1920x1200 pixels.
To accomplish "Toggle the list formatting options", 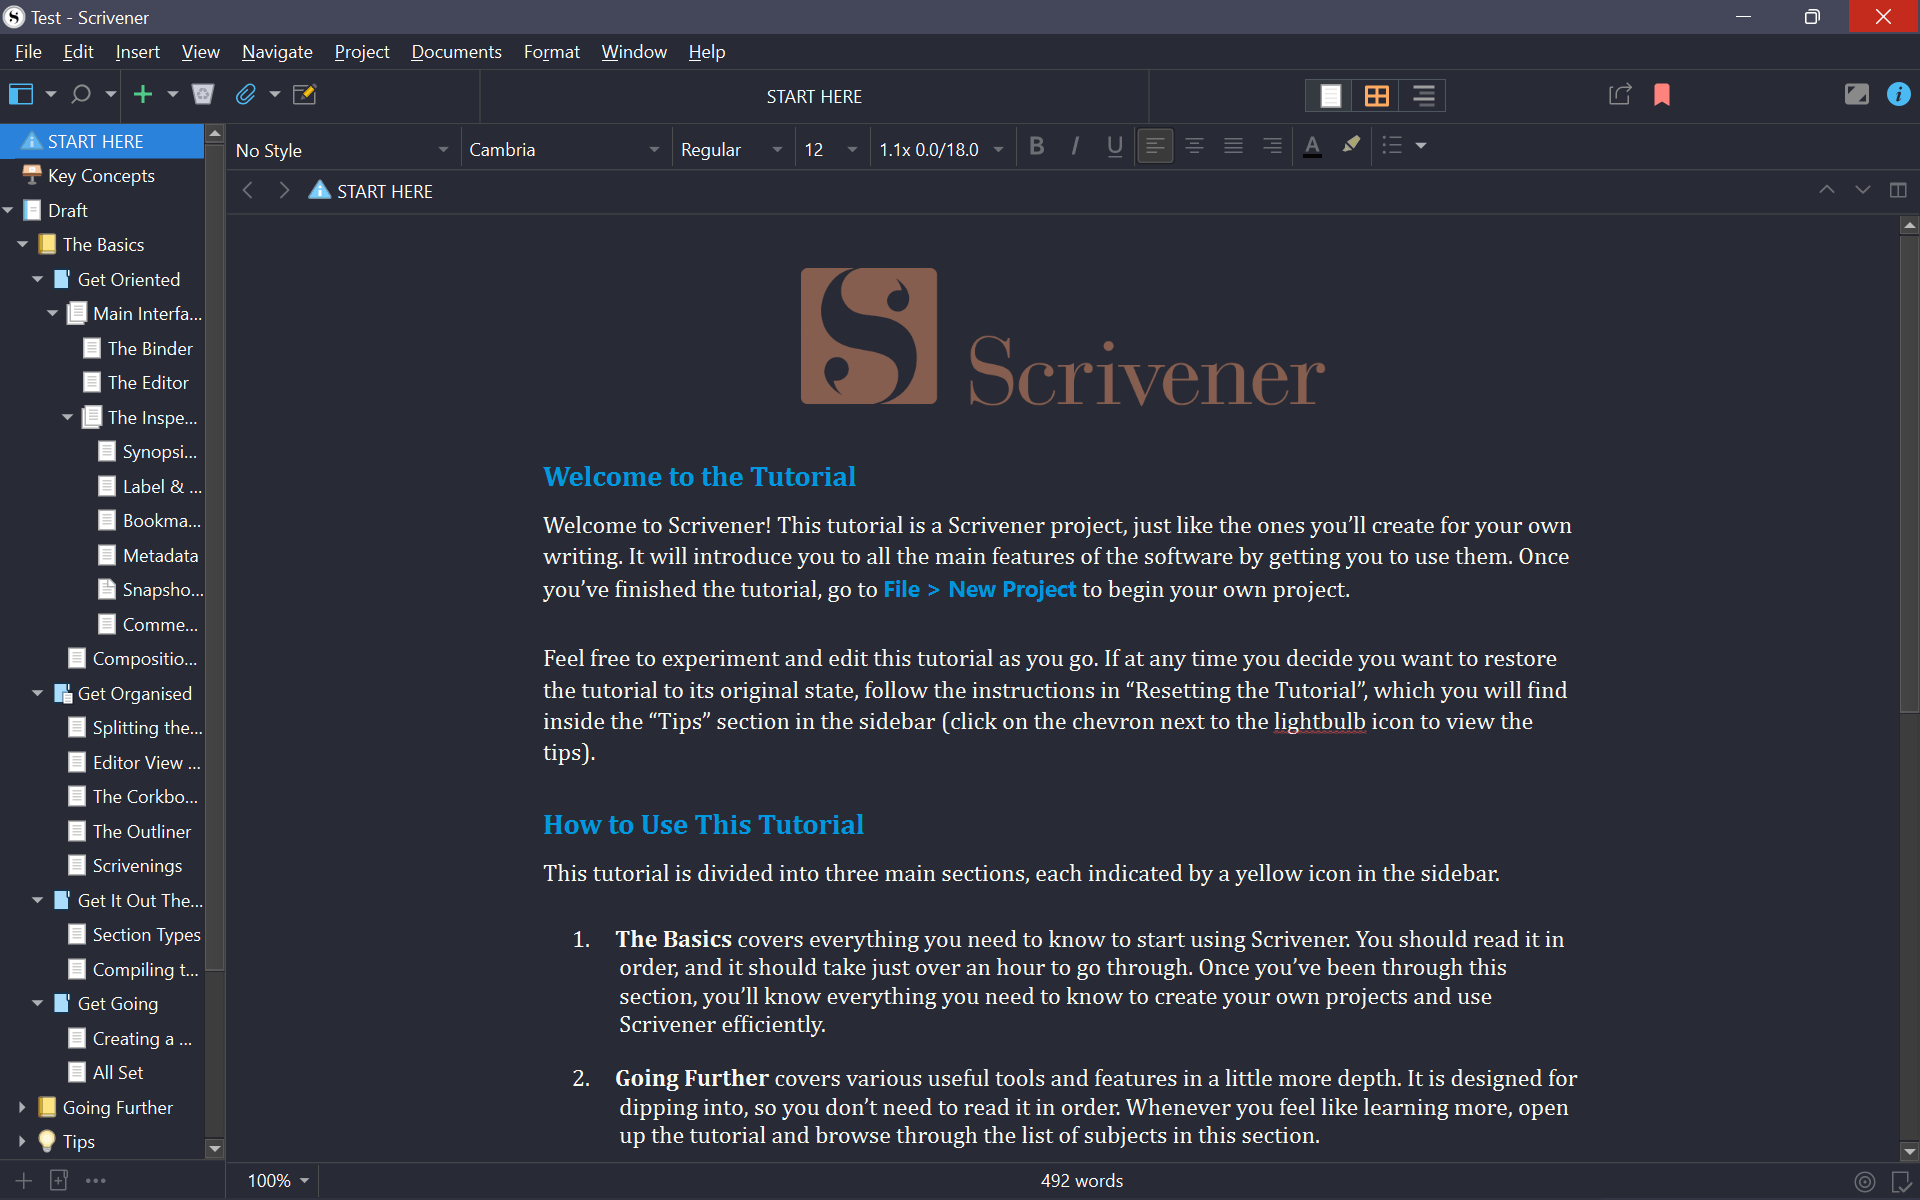I will pos(1421,145).
